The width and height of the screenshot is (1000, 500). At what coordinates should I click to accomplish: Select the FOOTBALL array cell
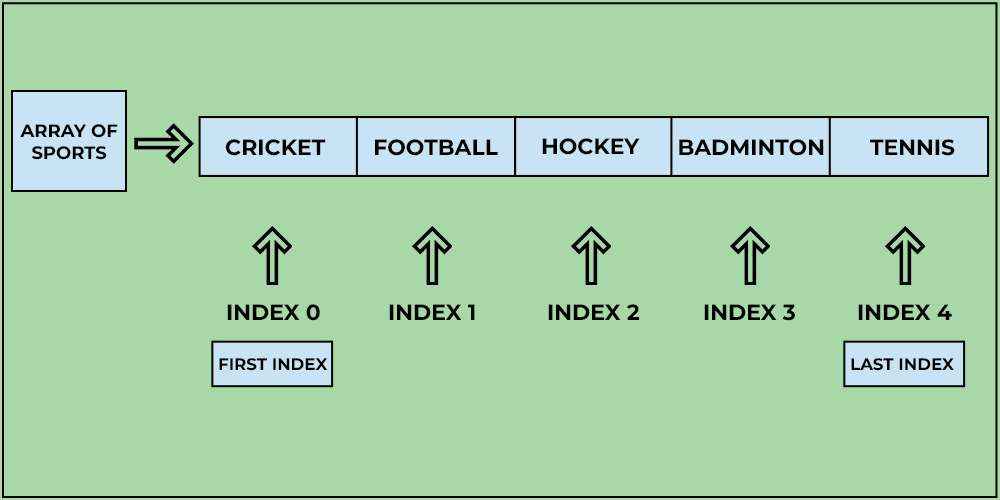[436, 147]
